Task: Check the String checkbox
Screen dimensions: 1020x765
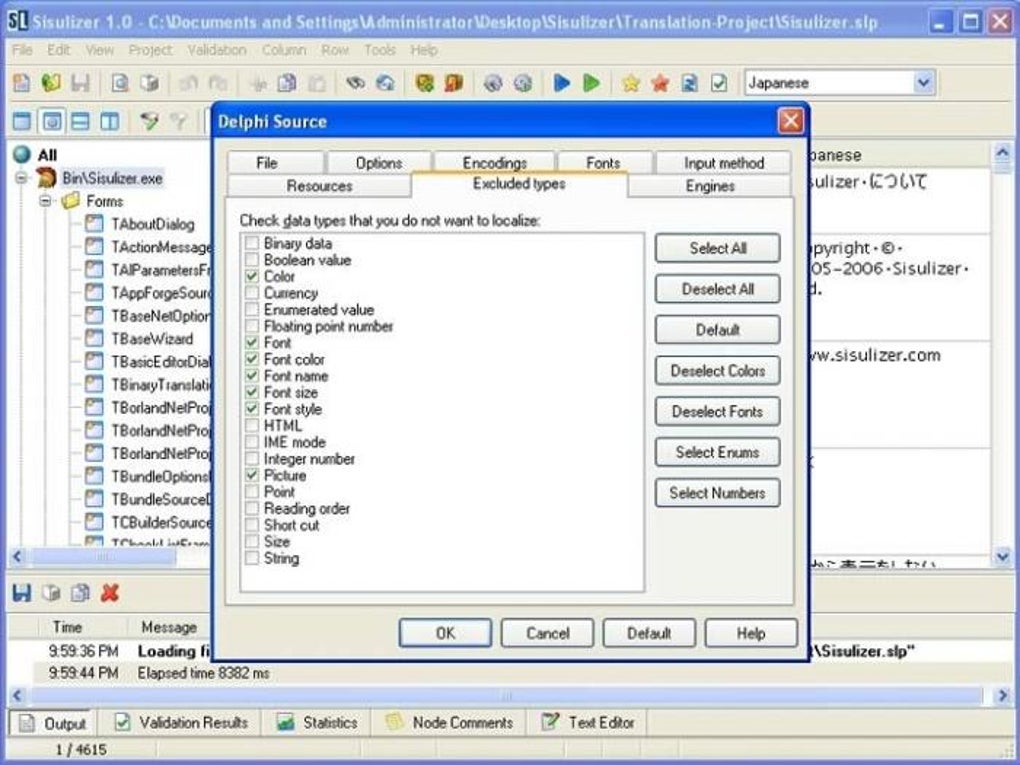Action: point(251,558)
